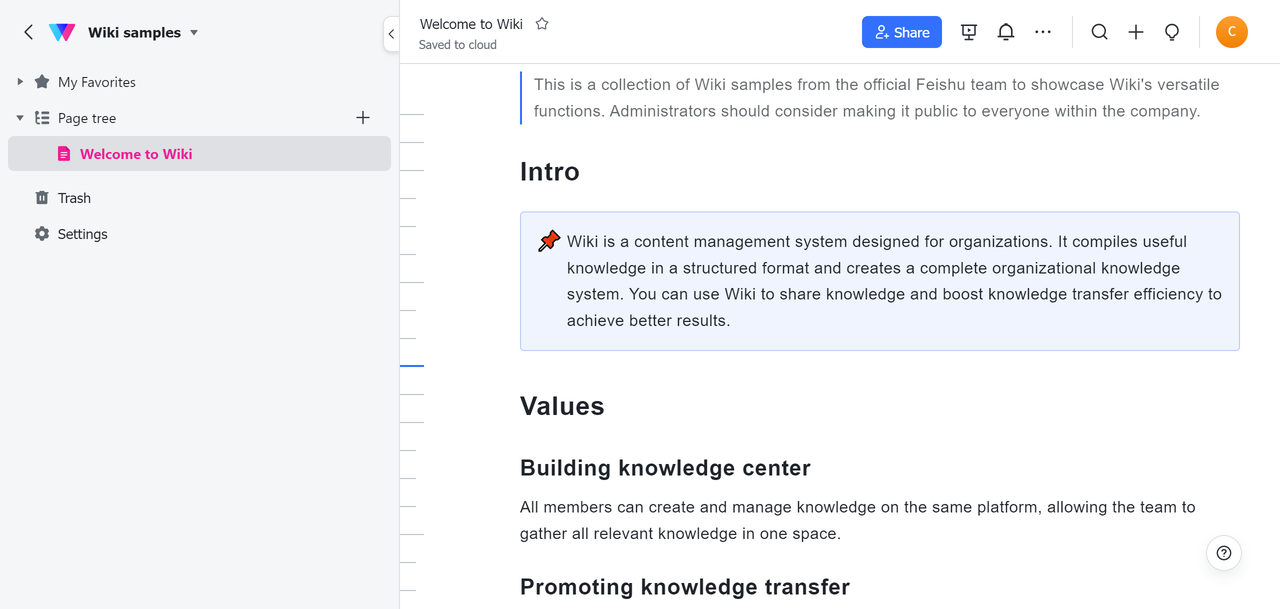Star the Welcome to Wiki page

tap(542, 24)
